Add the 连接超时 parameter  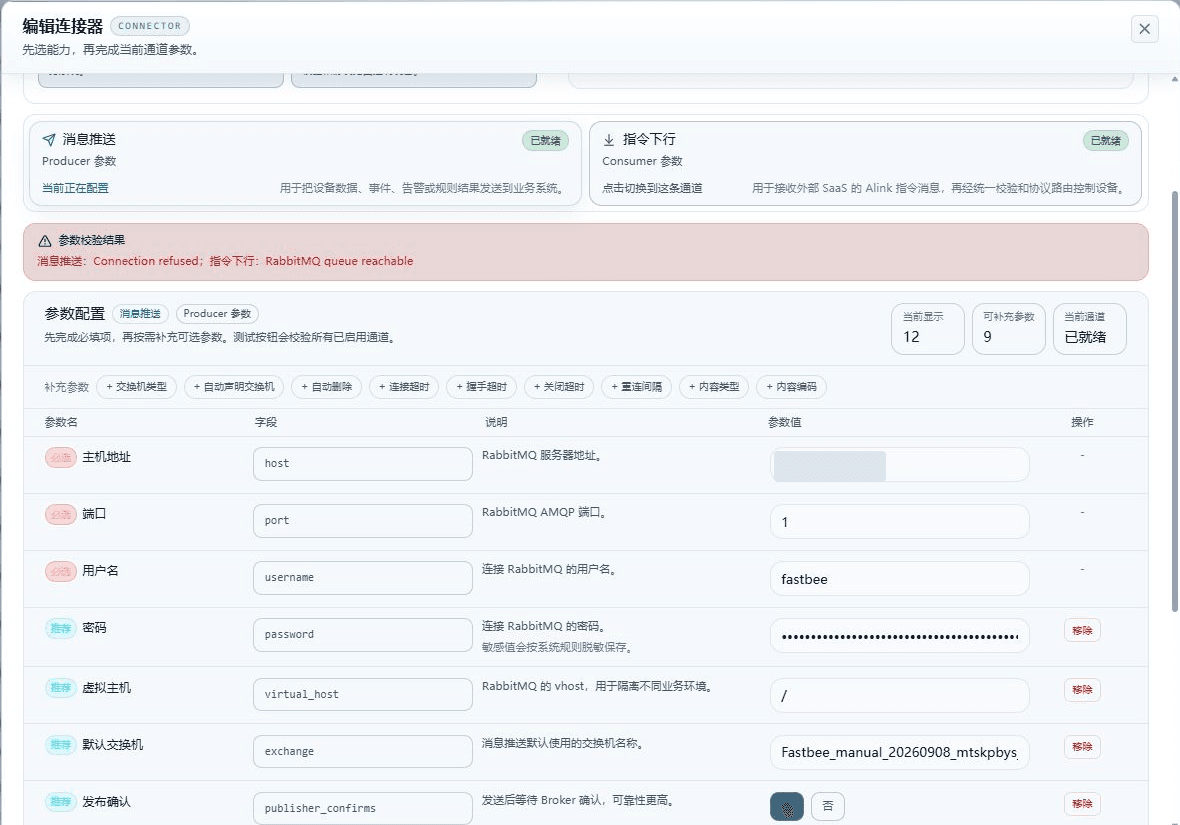point(404,387)
